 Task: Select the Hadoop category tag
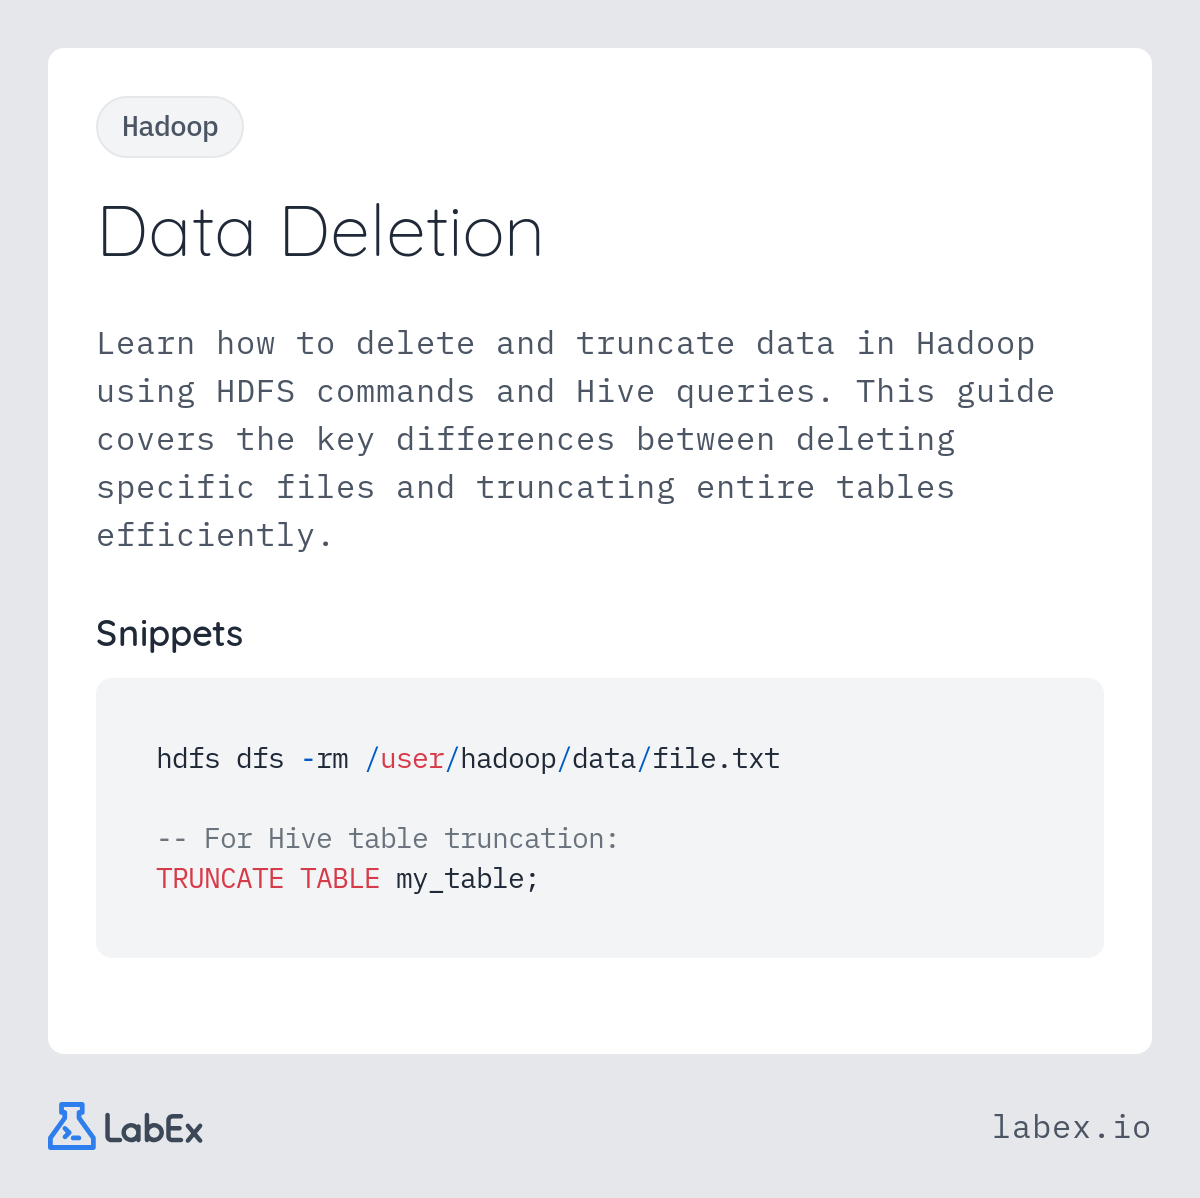[x=170, y=127]
